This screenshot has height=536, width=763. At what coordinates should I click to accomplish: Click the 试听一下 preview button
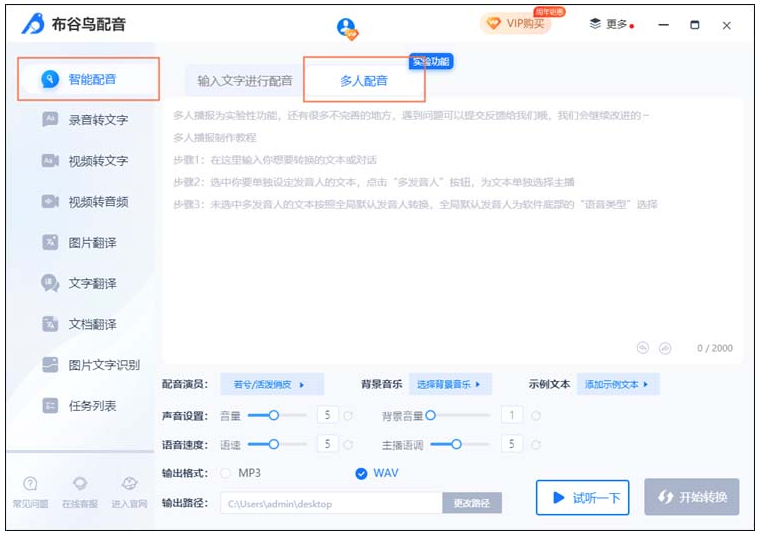(582, 497)
